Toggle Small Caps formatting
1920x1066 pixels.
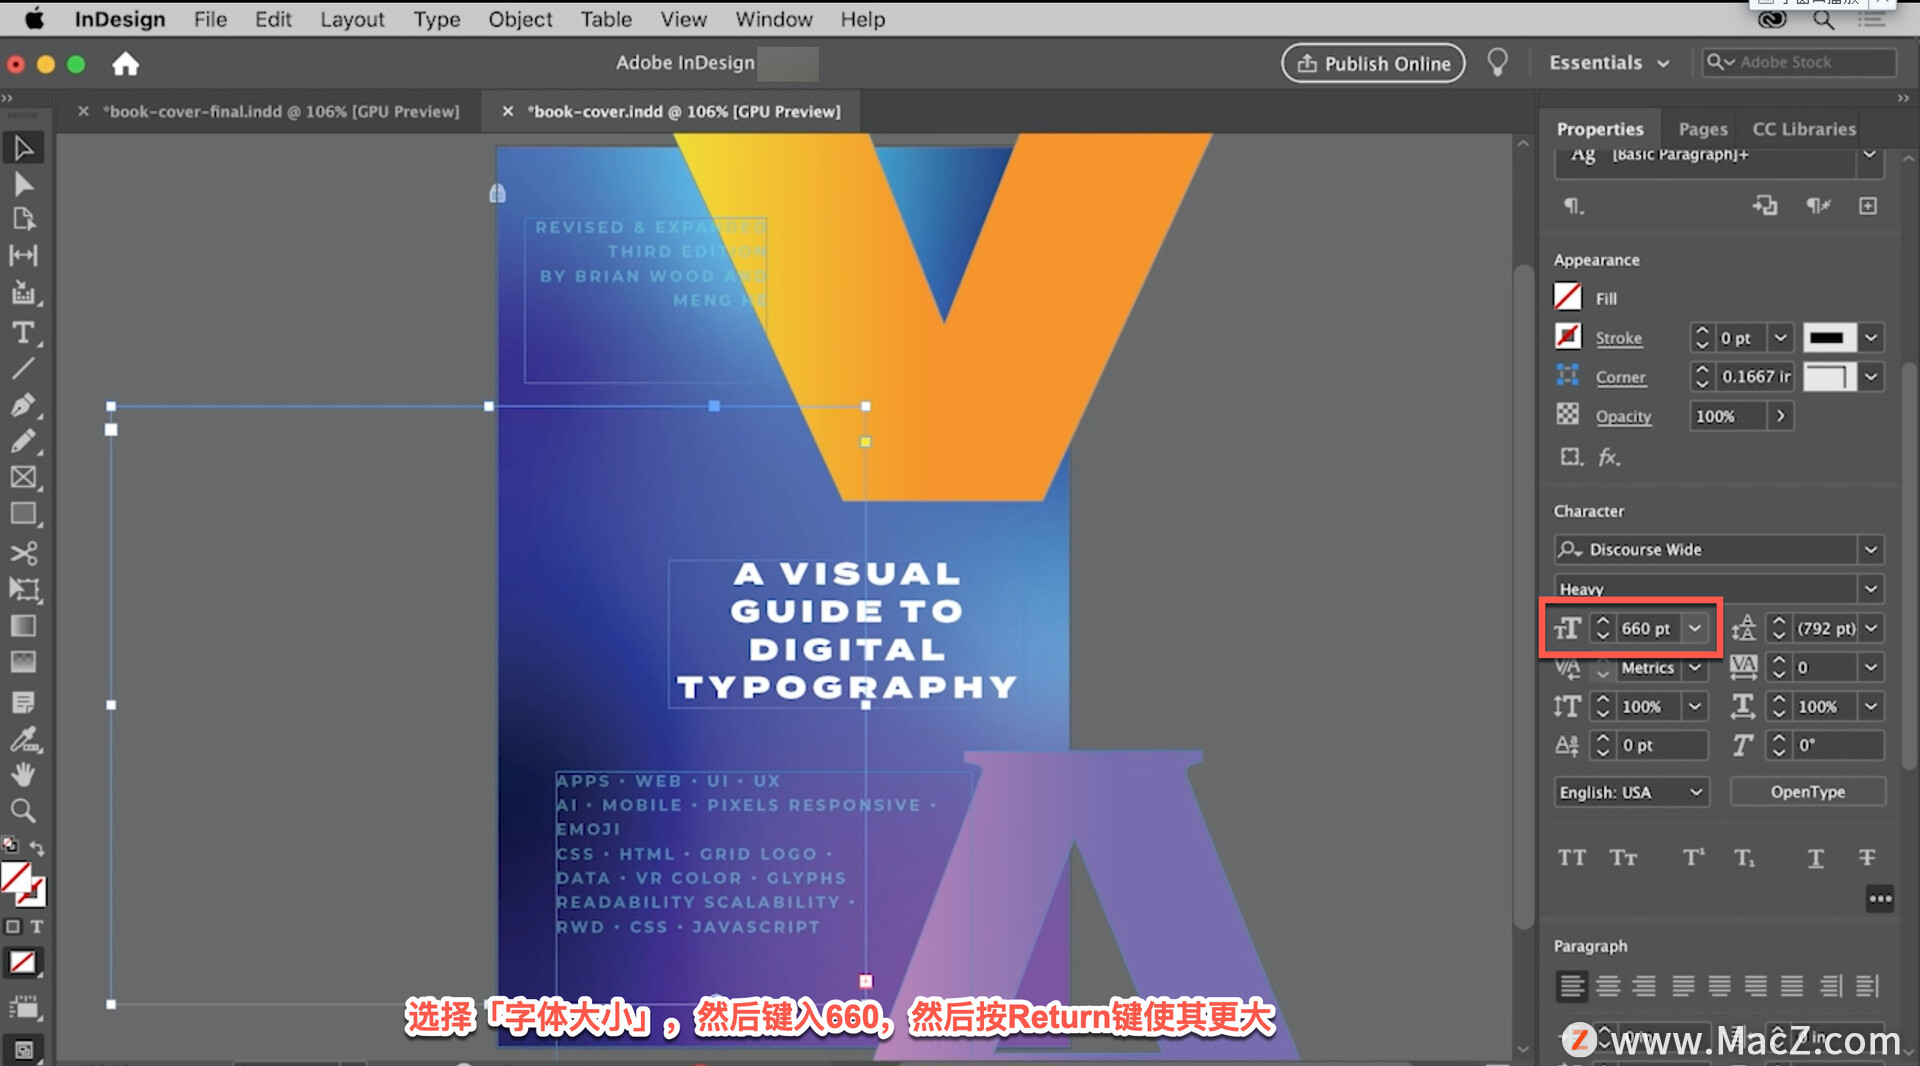(x=1623, y=858)
